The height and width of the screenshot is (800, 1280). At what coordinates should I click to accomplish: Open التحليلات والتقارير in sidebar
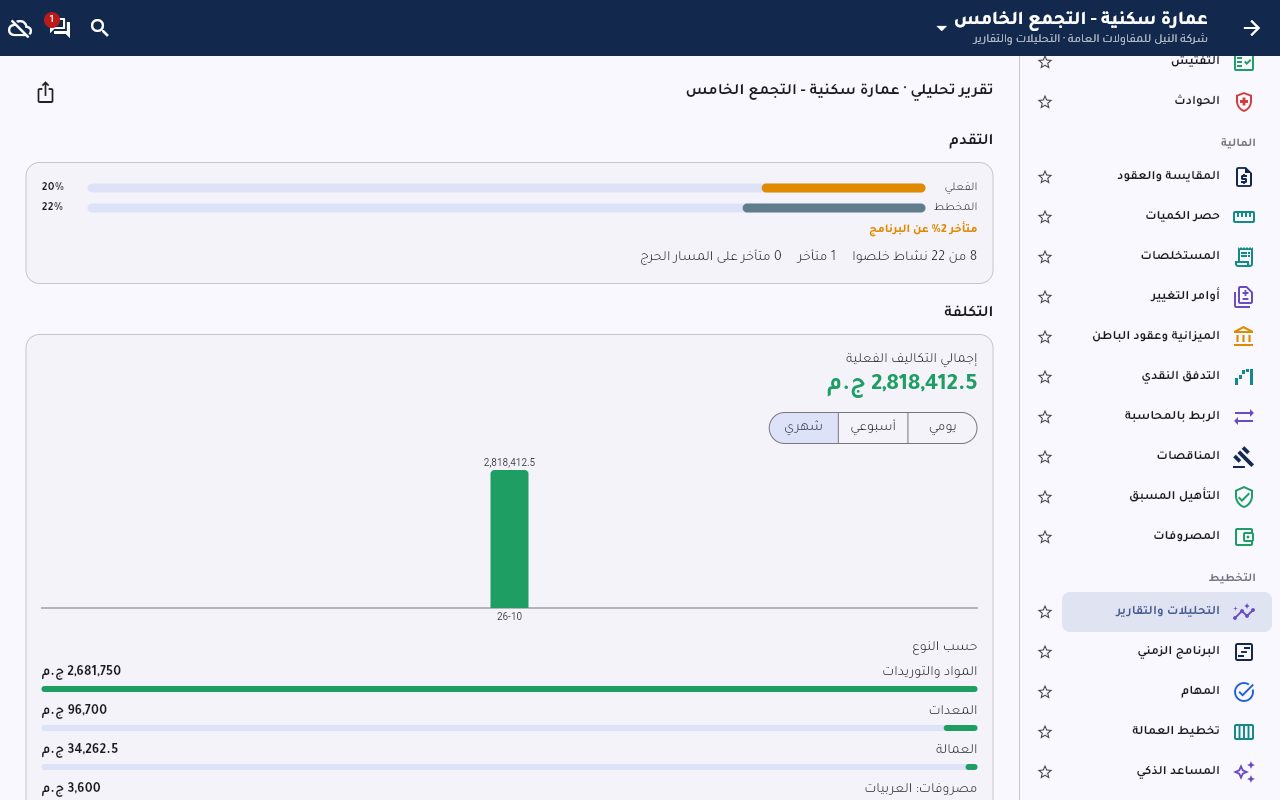[1167, 611]
